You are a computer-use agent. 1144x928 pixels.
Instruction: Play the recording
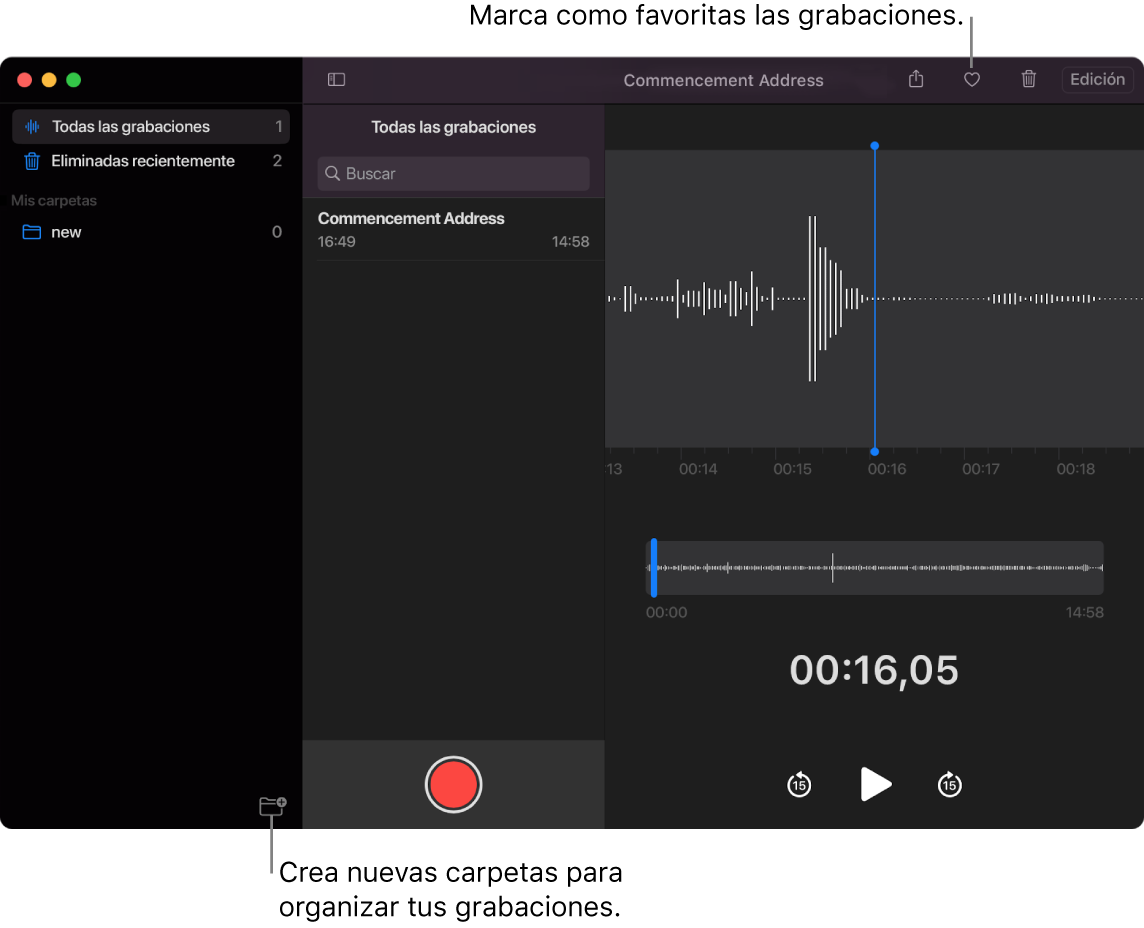[x=875, y=784]
